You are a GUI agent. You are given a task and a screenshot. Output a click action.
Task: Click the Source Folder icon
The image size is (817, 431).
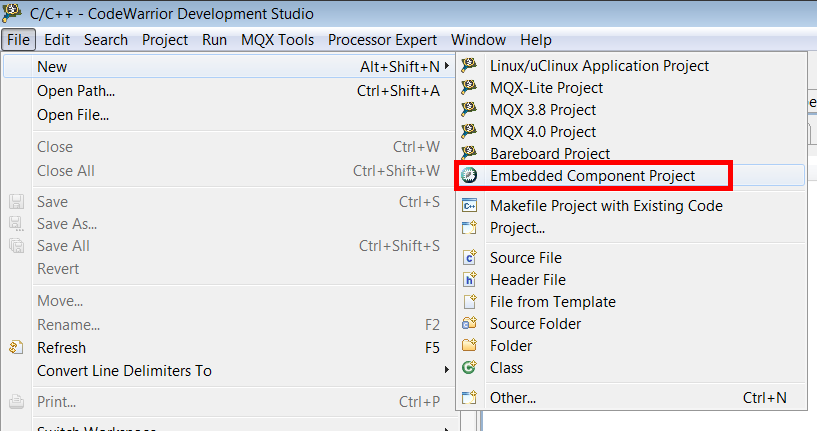pos(469,324)
